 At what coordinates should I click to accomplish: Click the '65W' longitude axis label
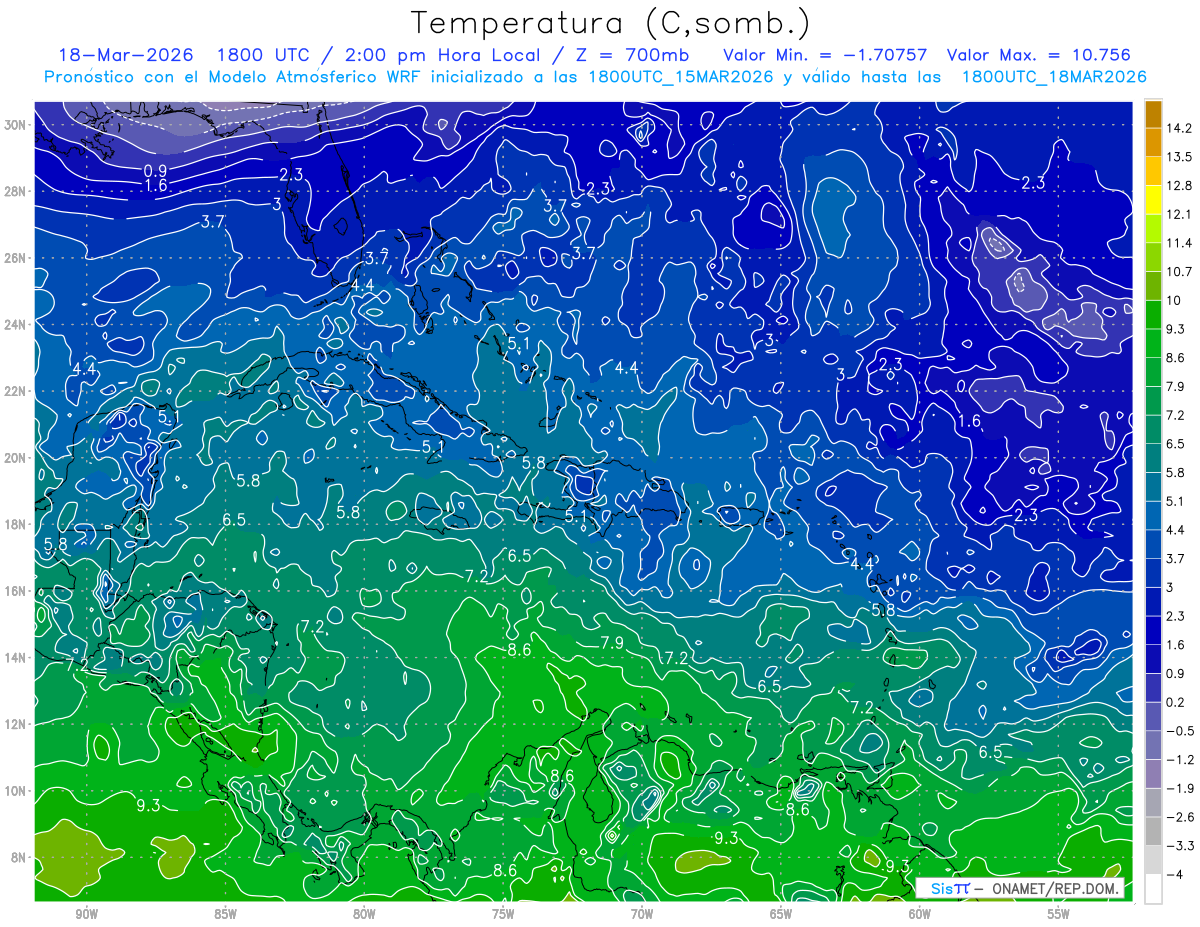[x=781, y=913]
